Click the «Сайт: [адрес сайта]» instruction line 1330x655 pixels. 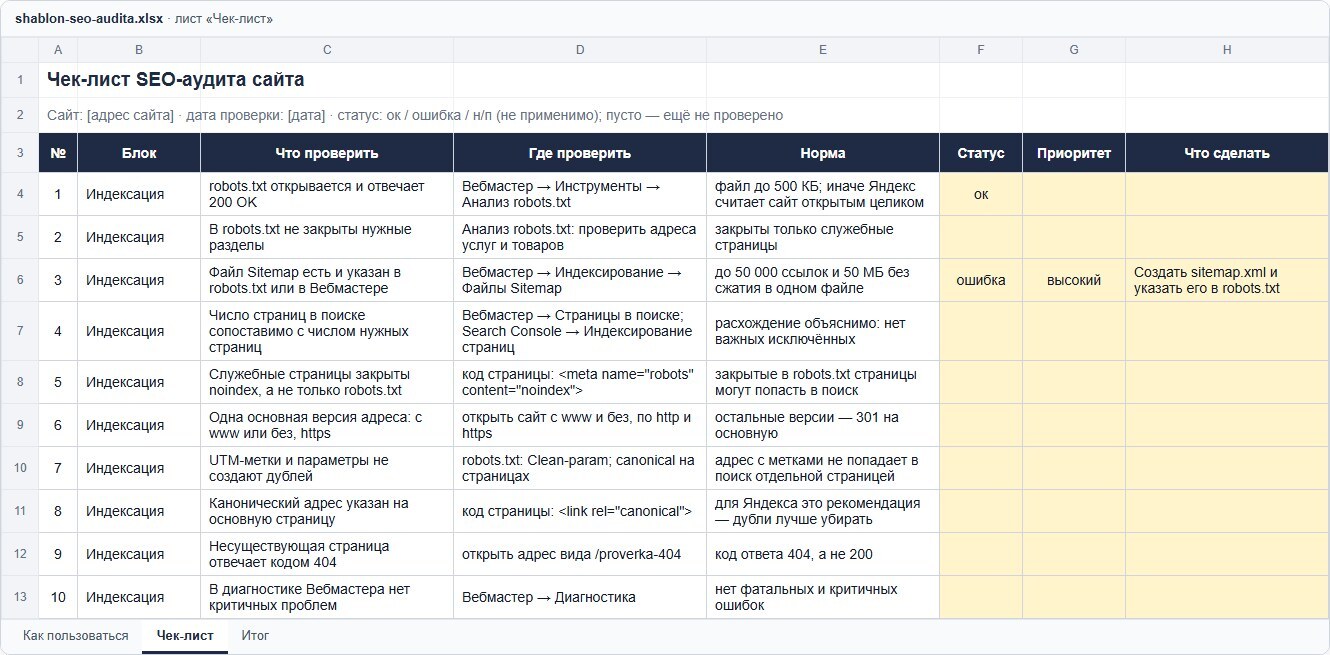(415, 115)
